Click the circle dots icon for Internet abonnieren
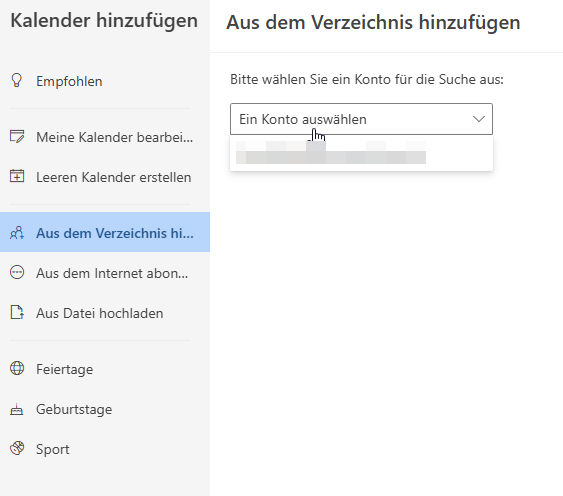Screen dimensions: 563x496 pyautogui.click(x=17, y=273)
